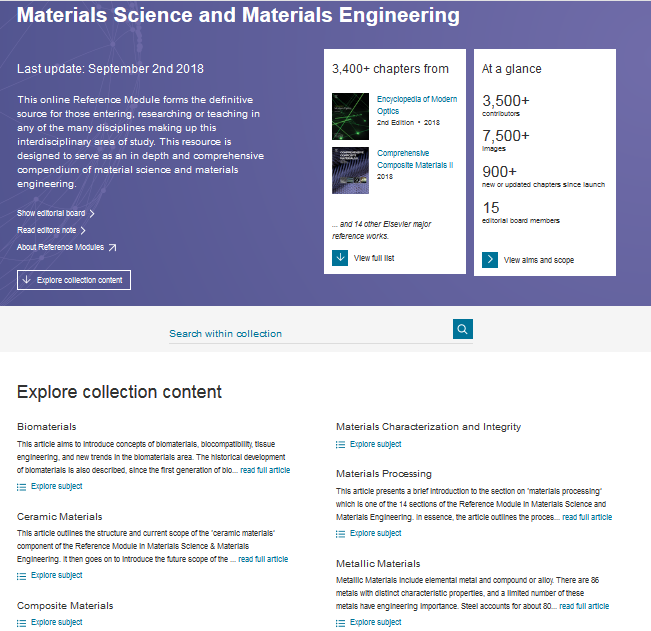Expand Show editorial board

click(55, 213)
